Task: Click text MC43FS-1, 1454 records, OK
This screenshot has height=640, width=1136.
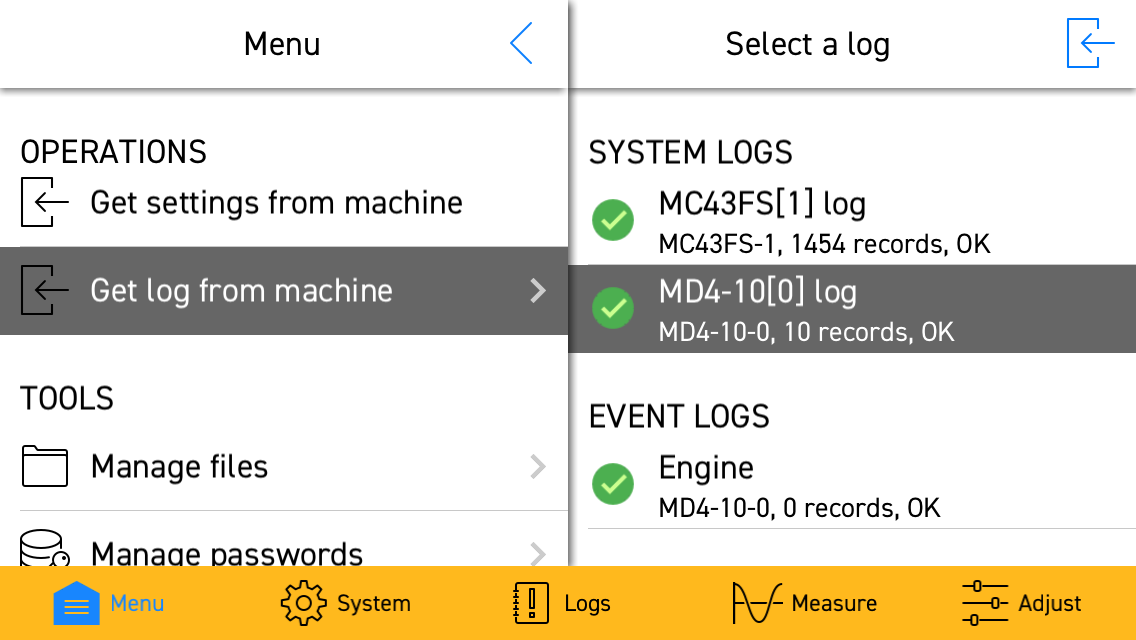Action: [824, 244]
